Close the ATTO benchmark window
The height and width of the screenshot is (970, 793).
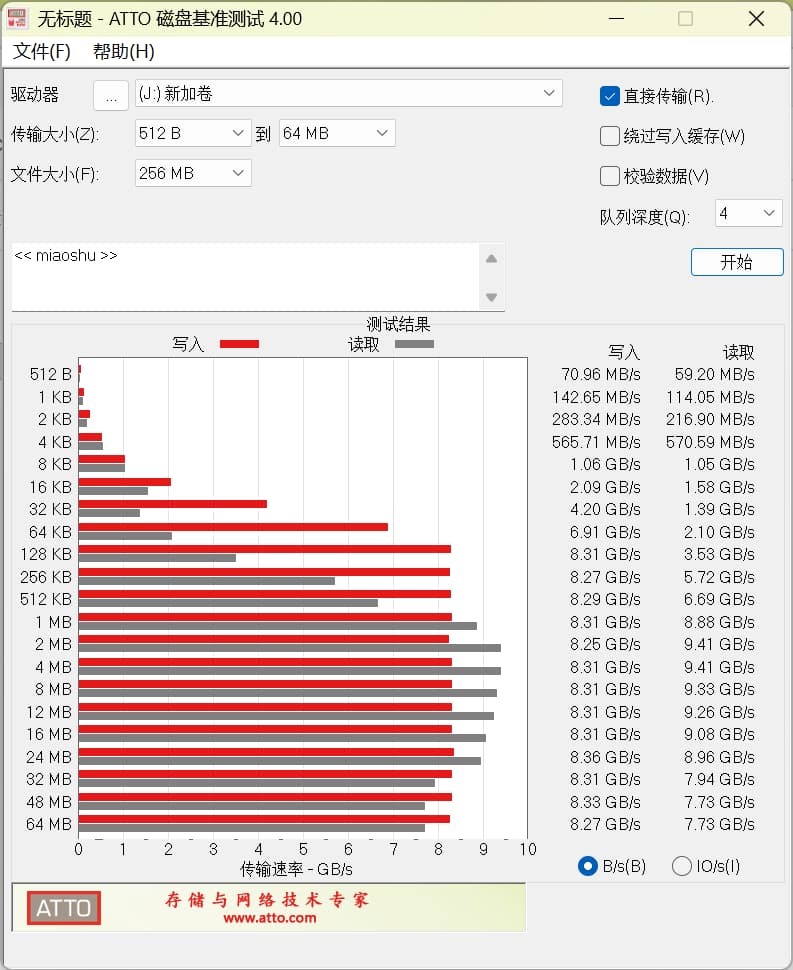(x=756, y=19)
